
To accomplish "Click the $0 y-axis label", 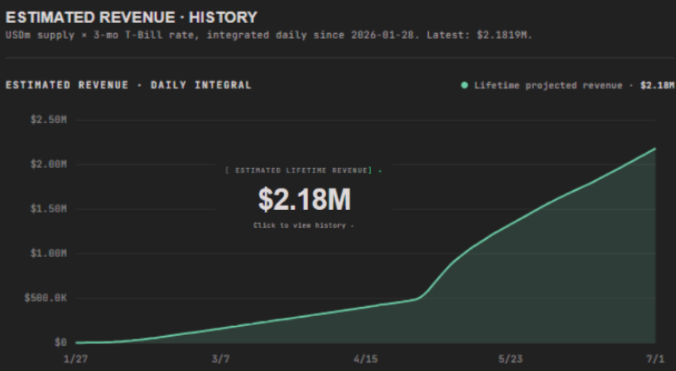I will coord(61,343).
